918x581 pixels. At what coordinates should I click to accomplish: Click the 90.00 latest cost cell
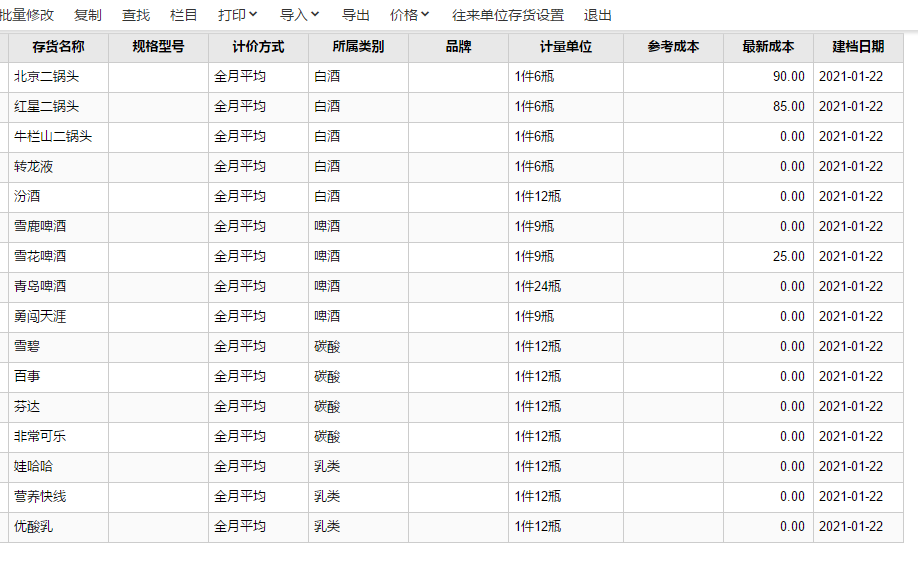click(x=768, y=77)
